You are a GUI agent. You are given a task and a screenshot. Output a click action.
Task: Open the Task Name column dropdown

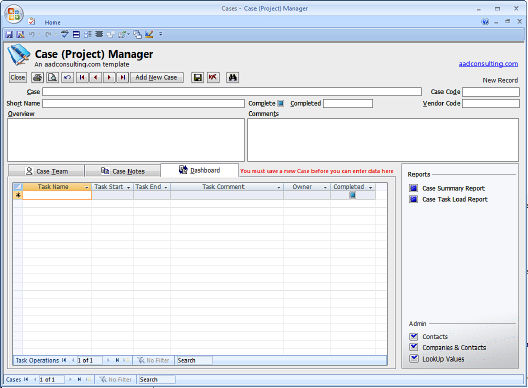pyautogui.click(x=87, y=187)
